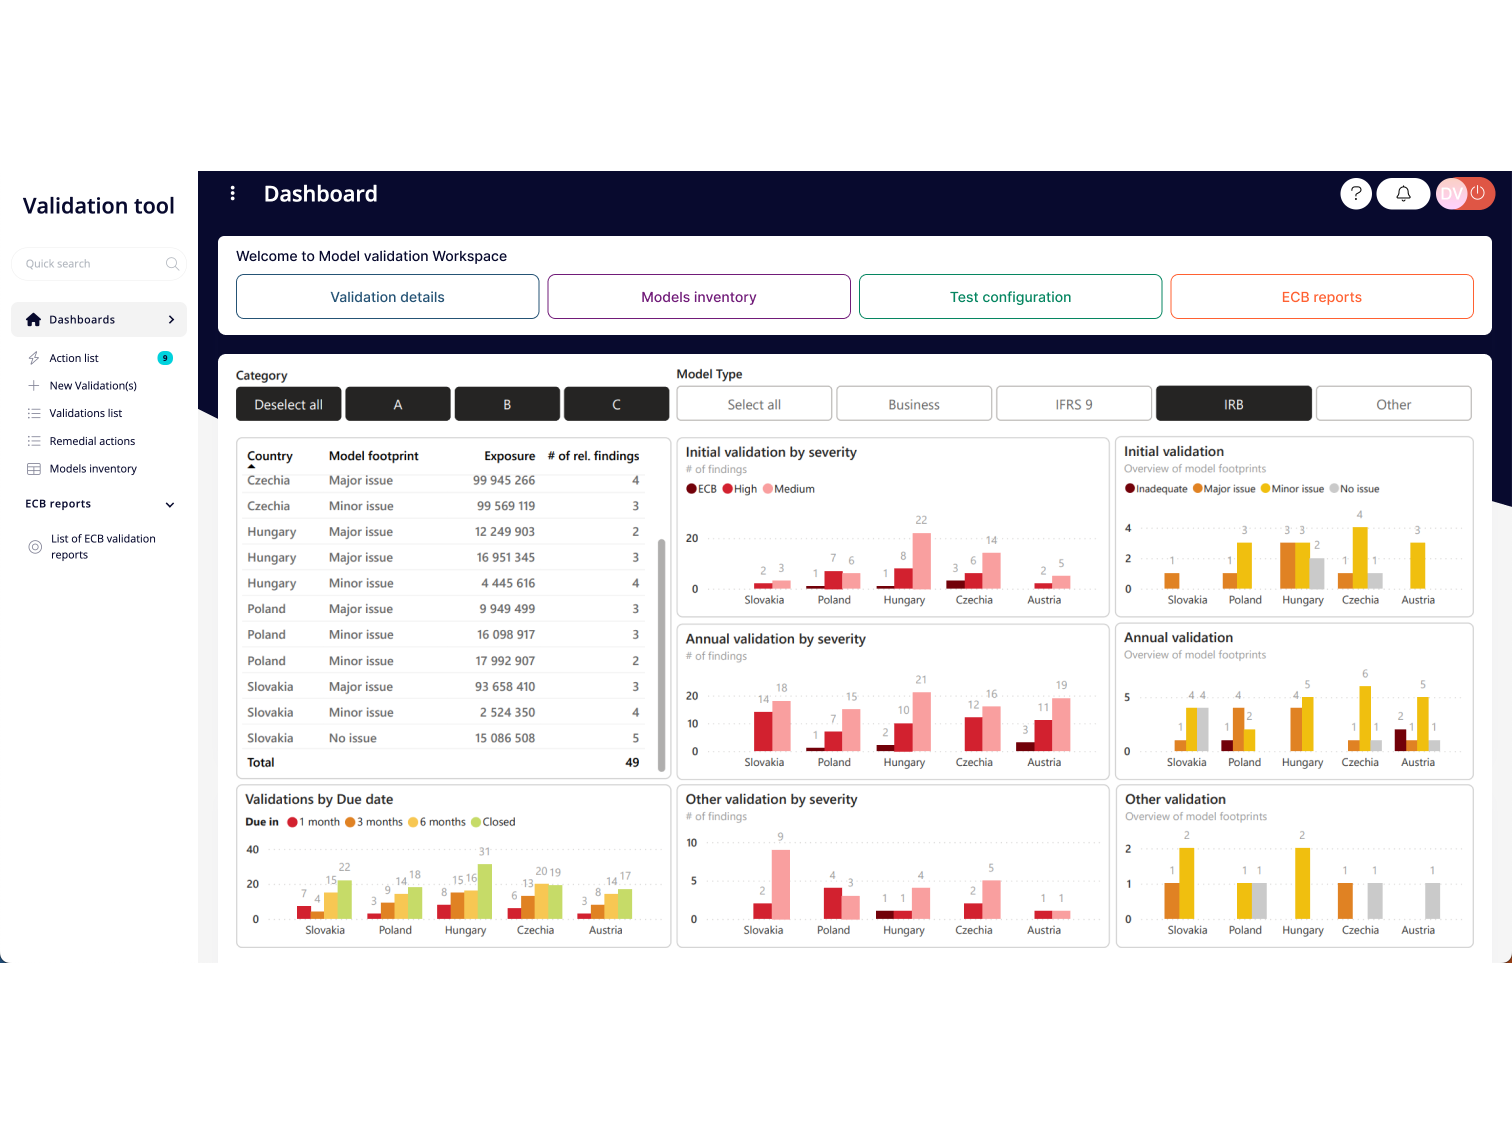
Task: Open notifications bell
Action: click(1403, 194)
